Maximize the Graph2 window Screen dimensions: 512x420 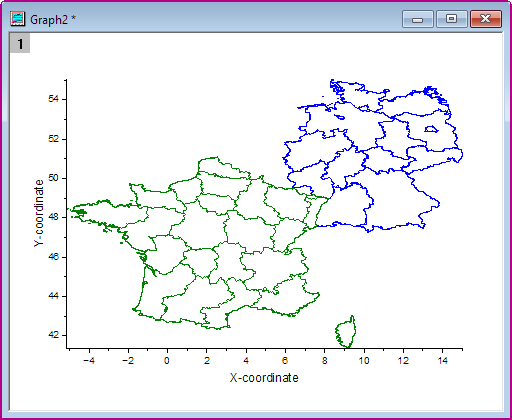coord(452,19)
